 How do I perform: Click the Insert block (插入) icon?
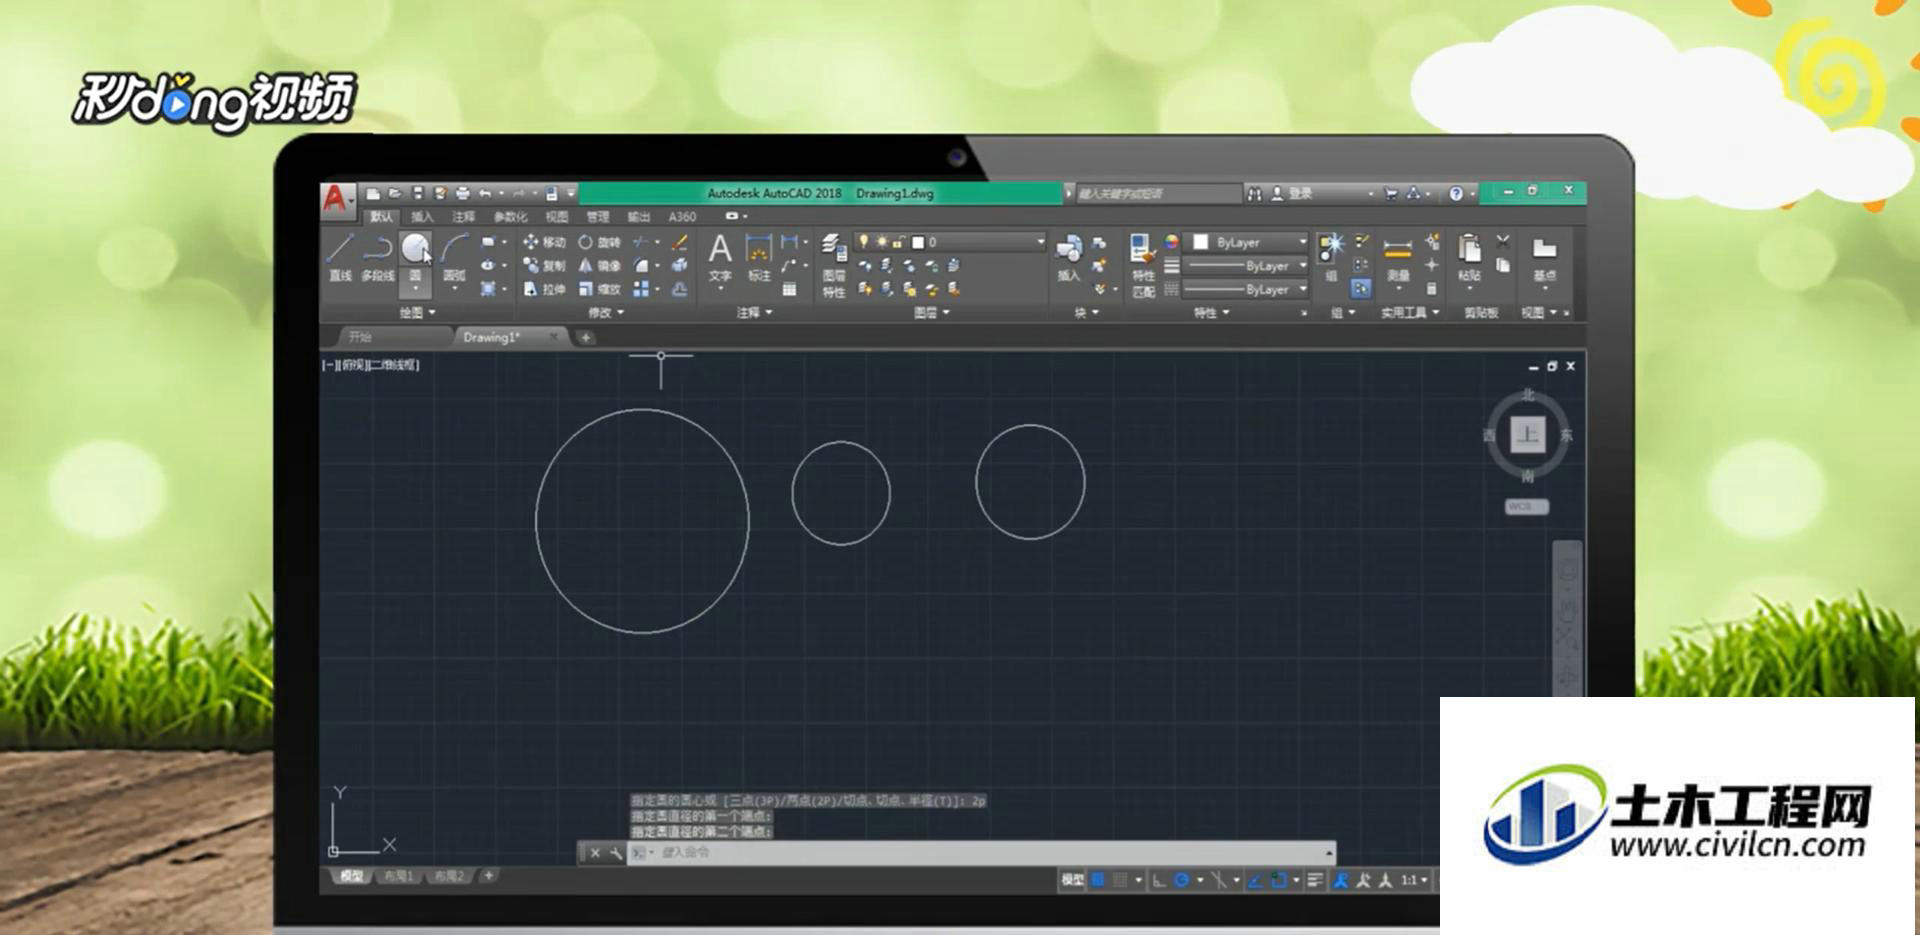tap(1069, 257)
